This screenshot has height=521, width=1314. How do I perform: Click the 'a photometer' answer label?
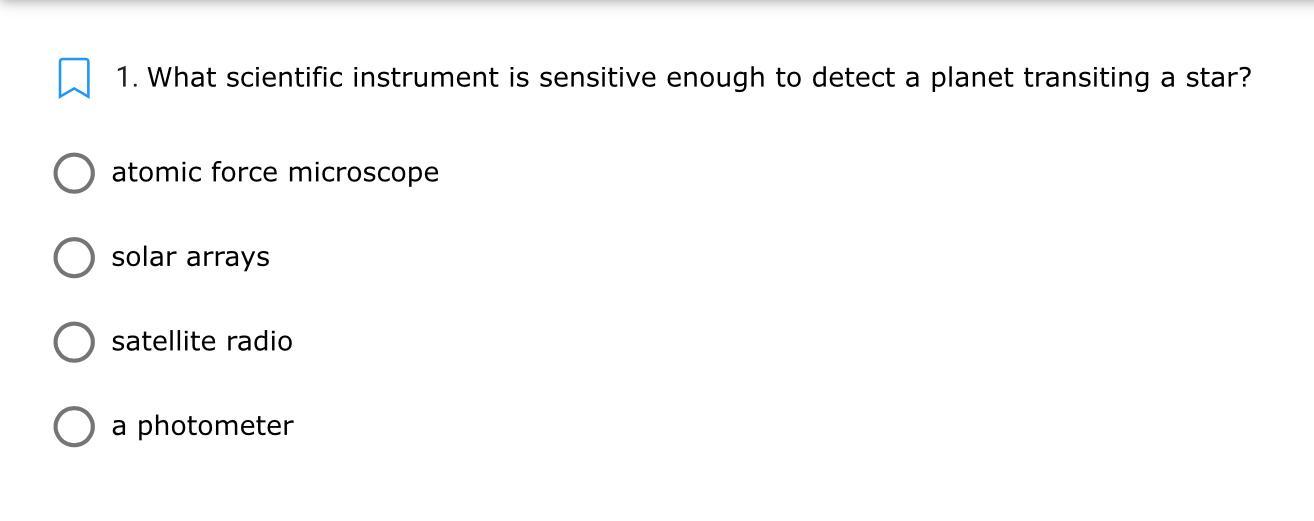(x=202, y=426)
